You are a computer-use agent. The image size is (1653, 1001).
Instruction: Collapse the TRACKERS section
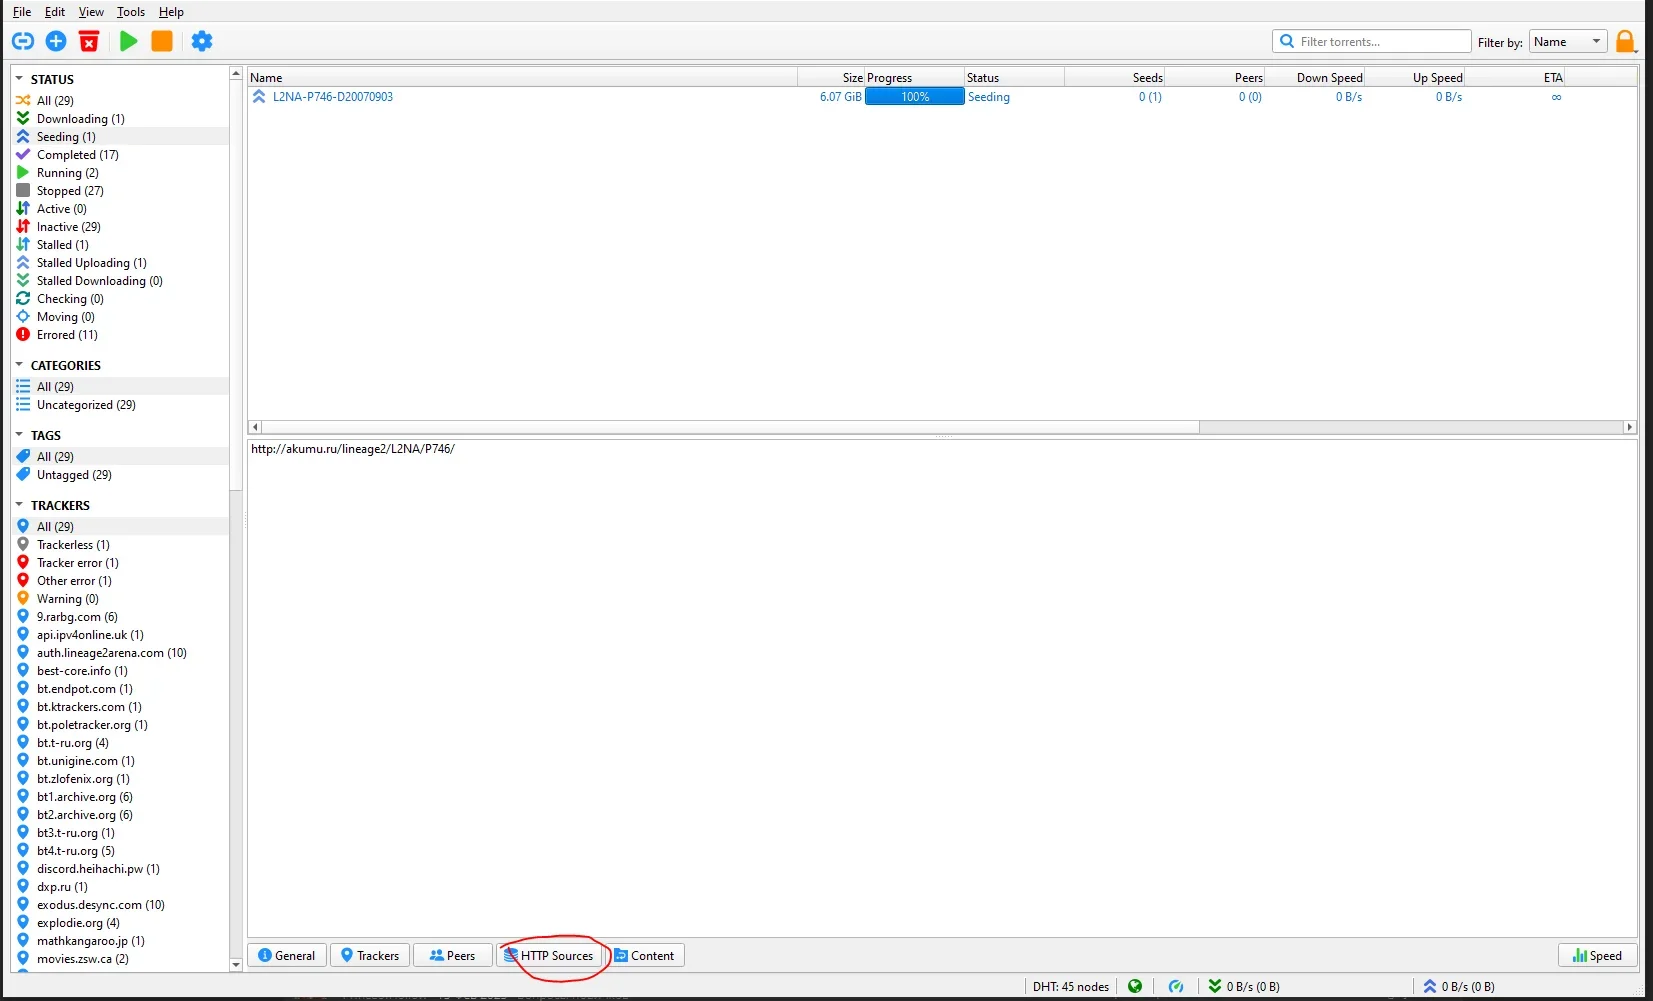(19, 505)
